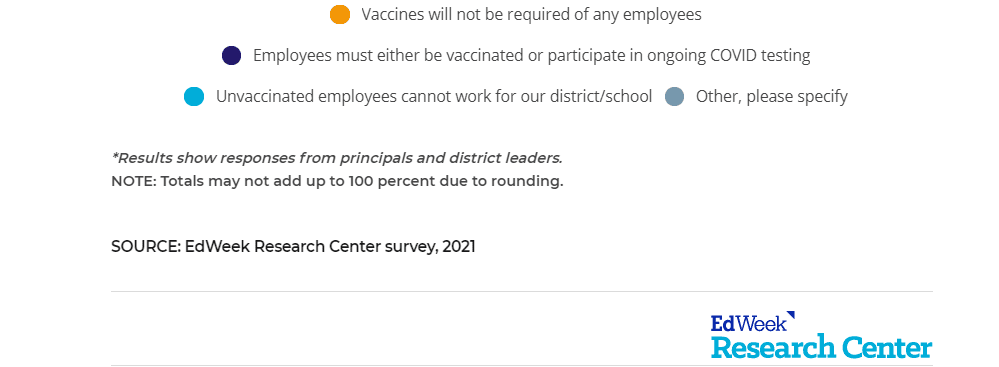Click the small triangle accent on the EdWeek logo

point(791,315)
